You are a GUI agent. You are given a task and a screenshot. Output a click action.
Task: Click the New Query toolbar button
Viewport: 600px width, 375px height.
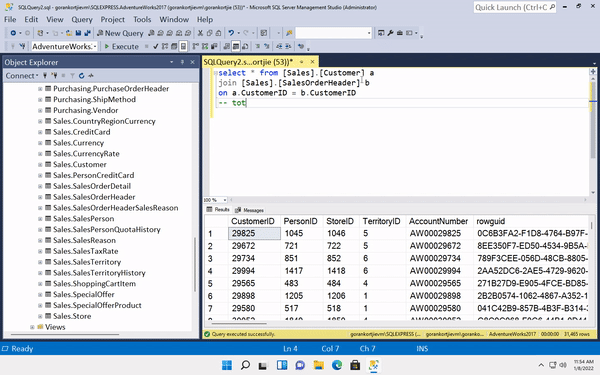click(120, 33)
